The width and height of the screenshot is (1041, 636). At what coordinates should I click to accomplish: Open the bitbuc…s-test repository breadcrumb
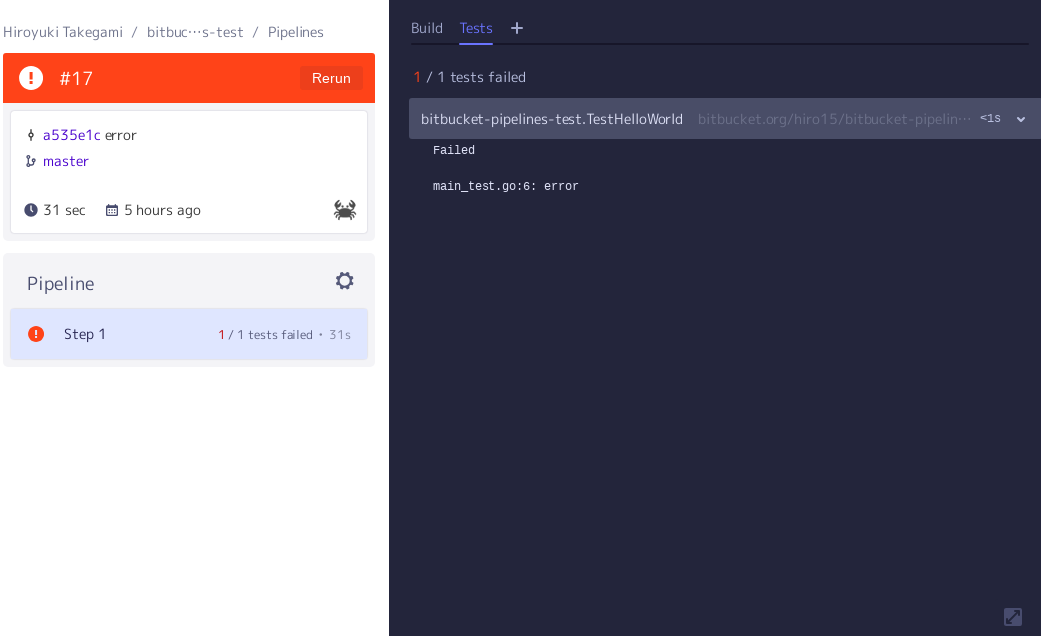[x=195, y=32]
